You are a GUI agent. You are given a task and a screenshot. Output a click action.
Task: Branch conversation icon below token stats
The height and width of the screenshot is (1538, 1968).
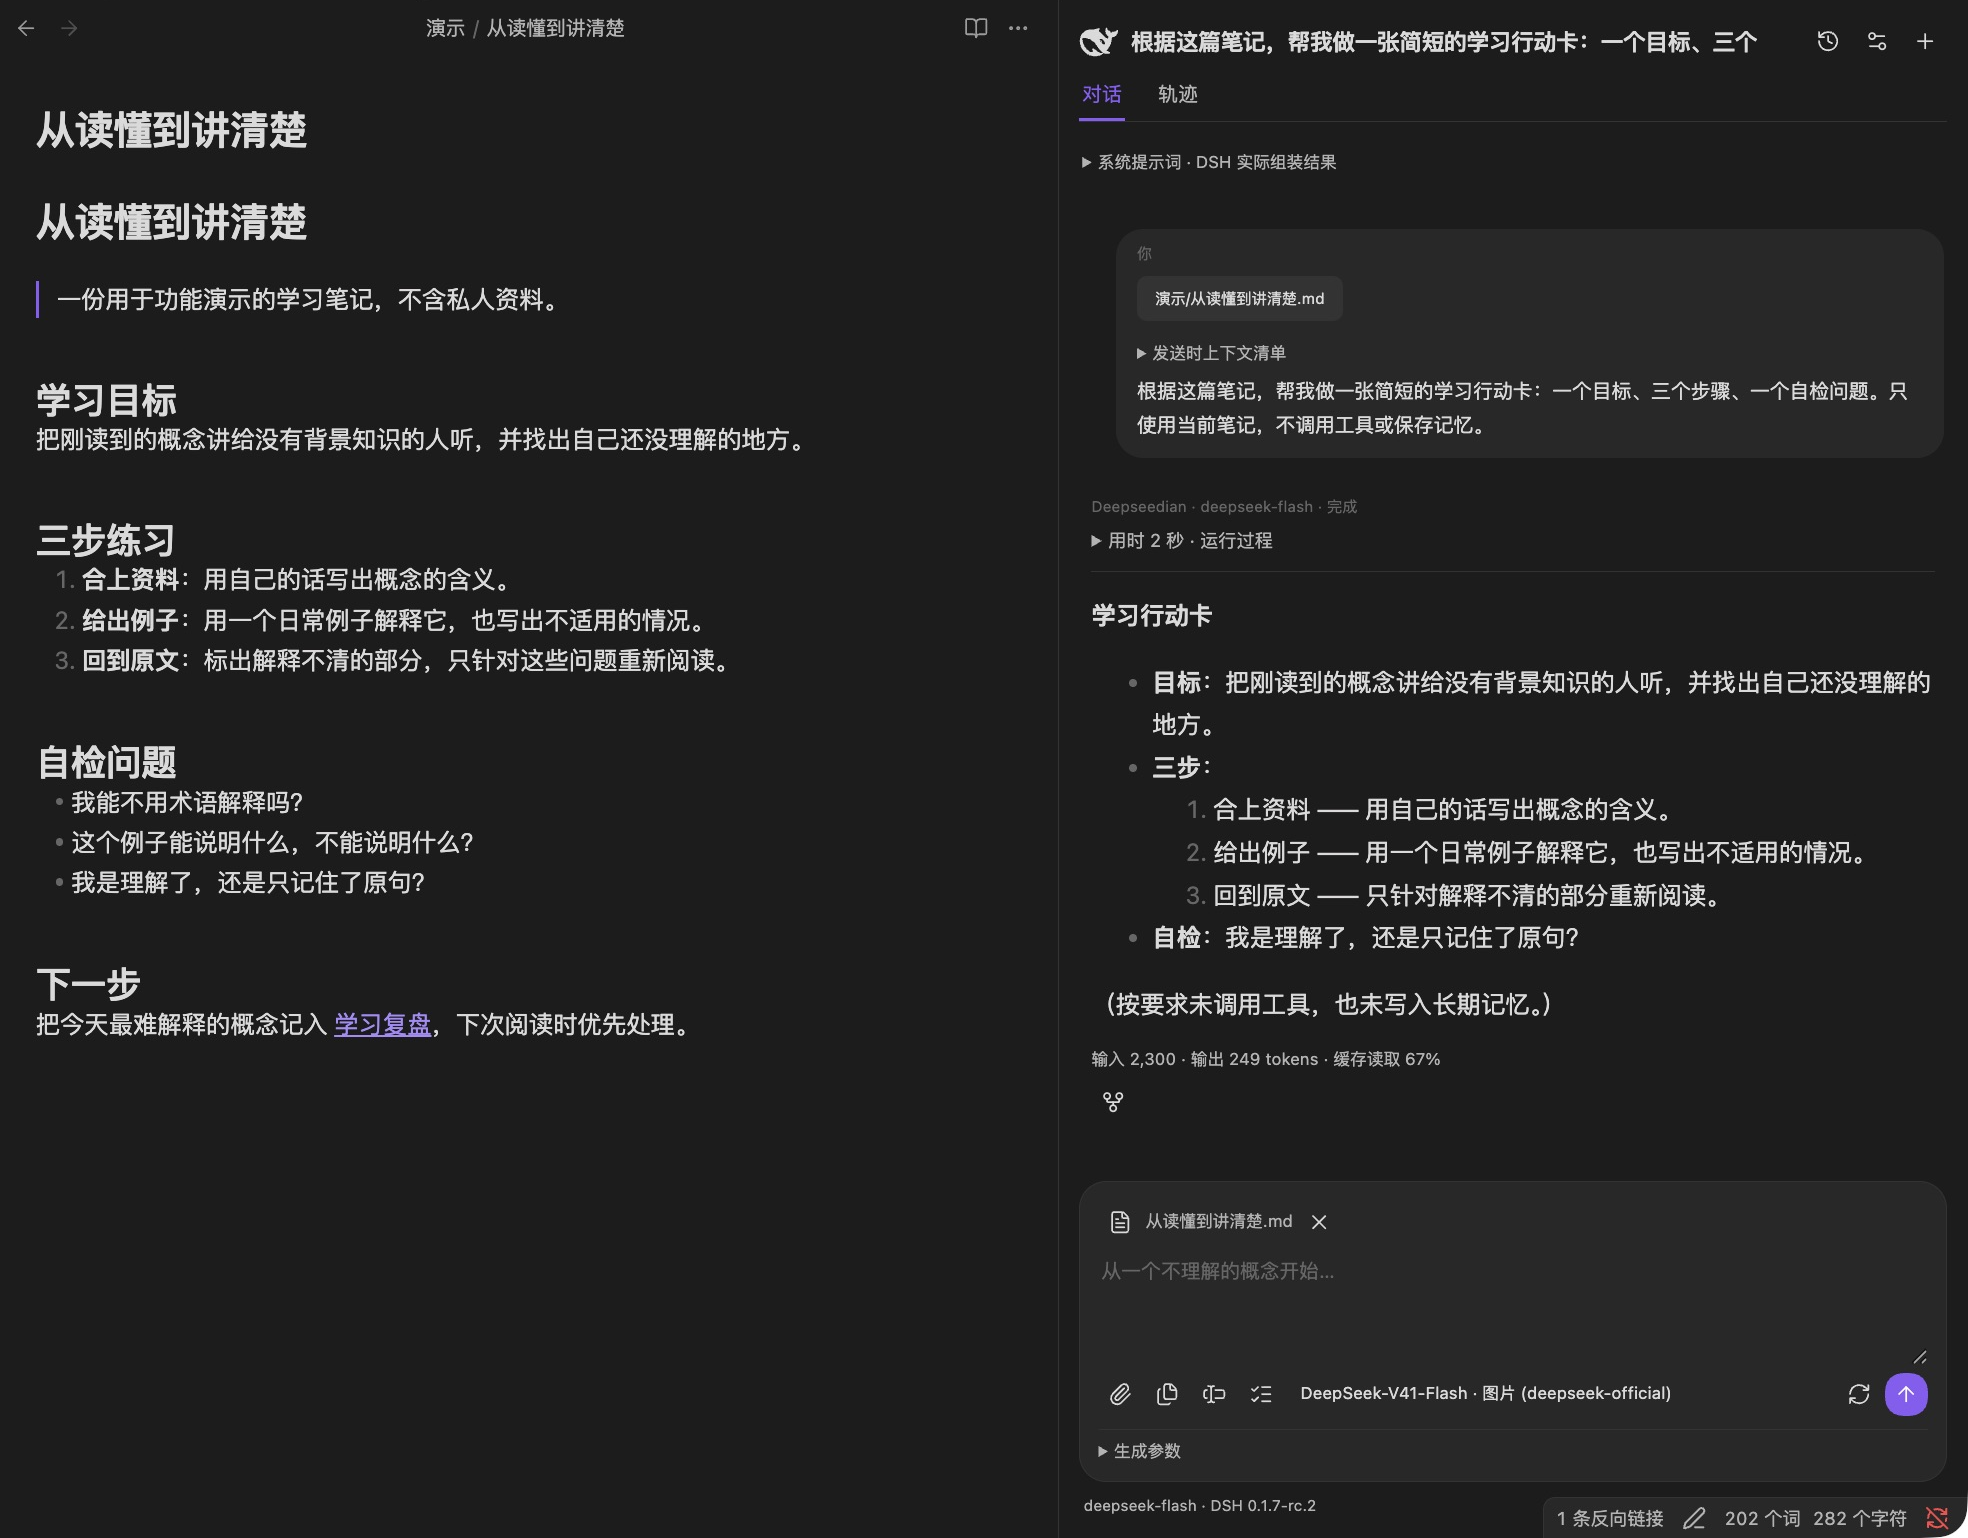(1113, 1102)
